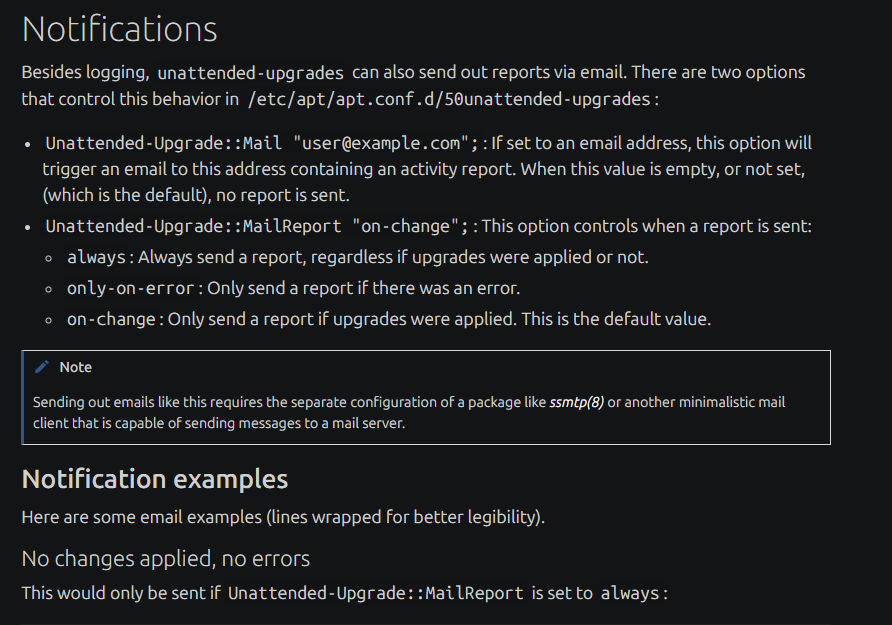Click the pencil icon in the Note box
Screen dimensions: 892x625
click(42, 367)
